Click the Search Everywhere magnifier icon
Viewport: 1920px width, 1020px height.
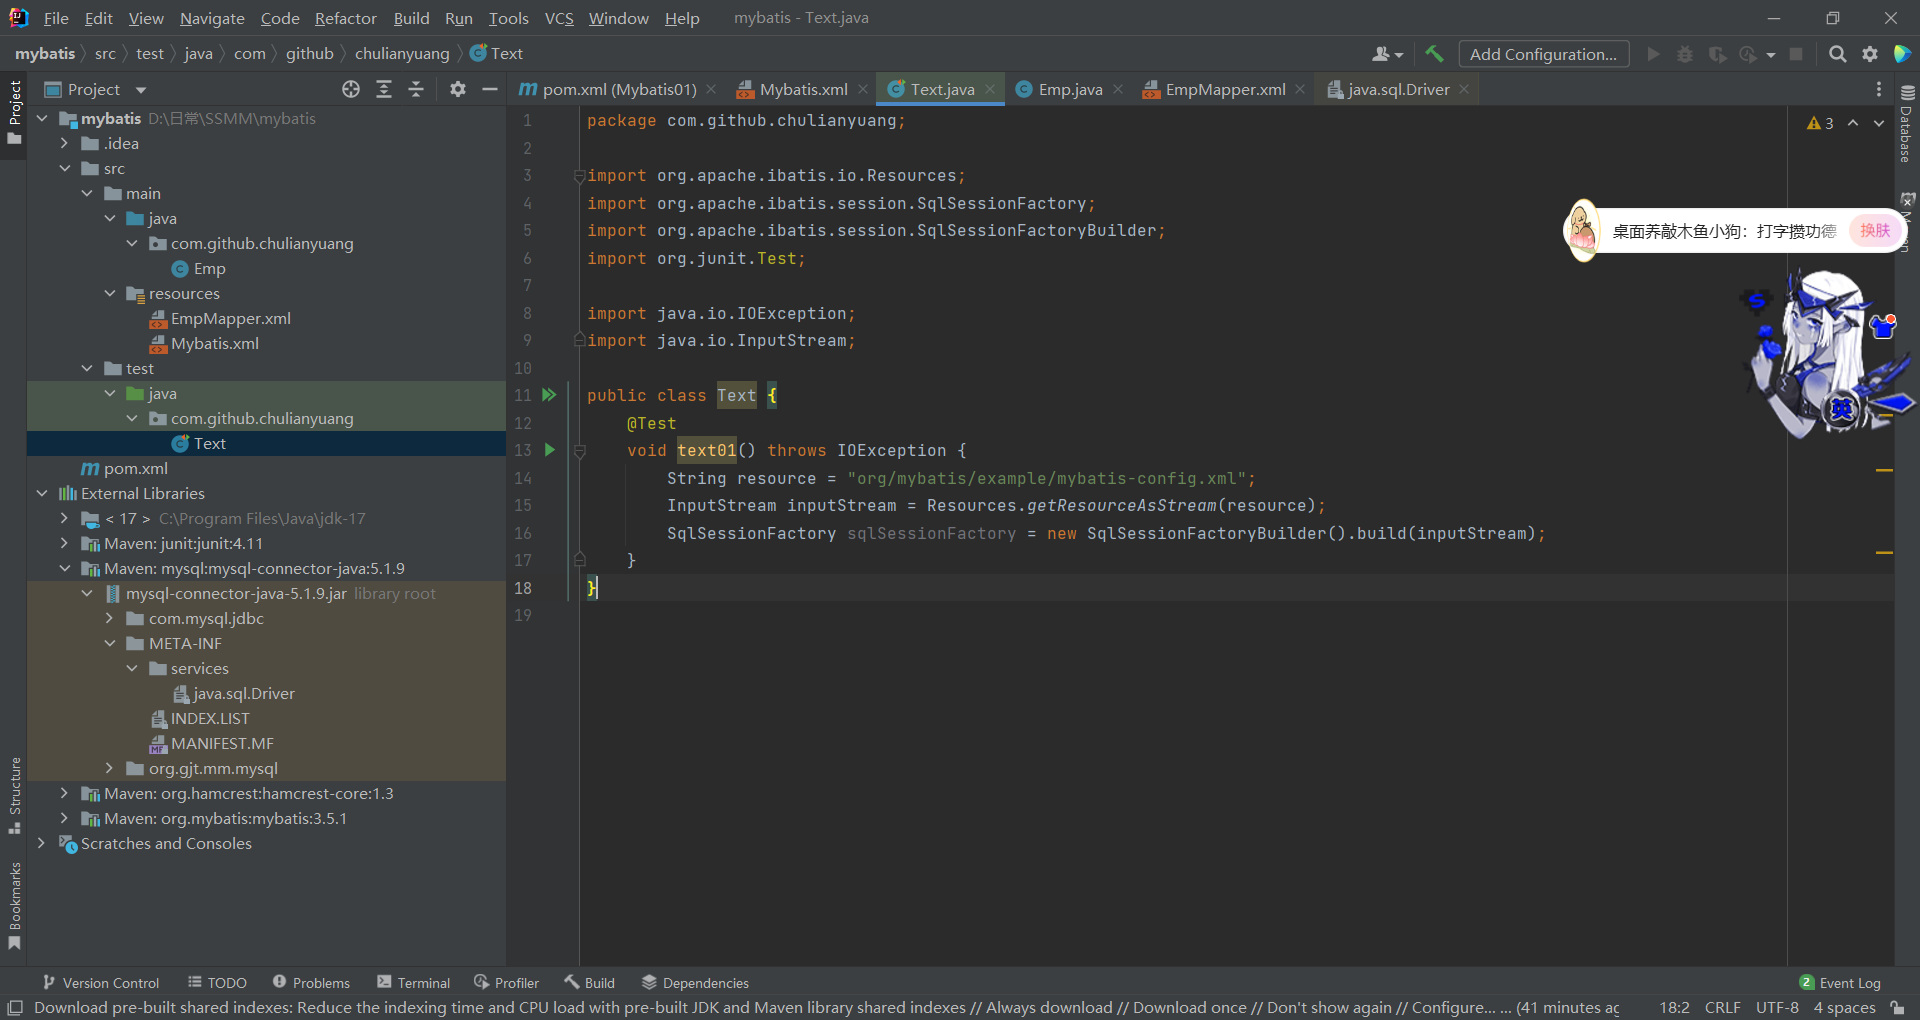[1837, 54]
